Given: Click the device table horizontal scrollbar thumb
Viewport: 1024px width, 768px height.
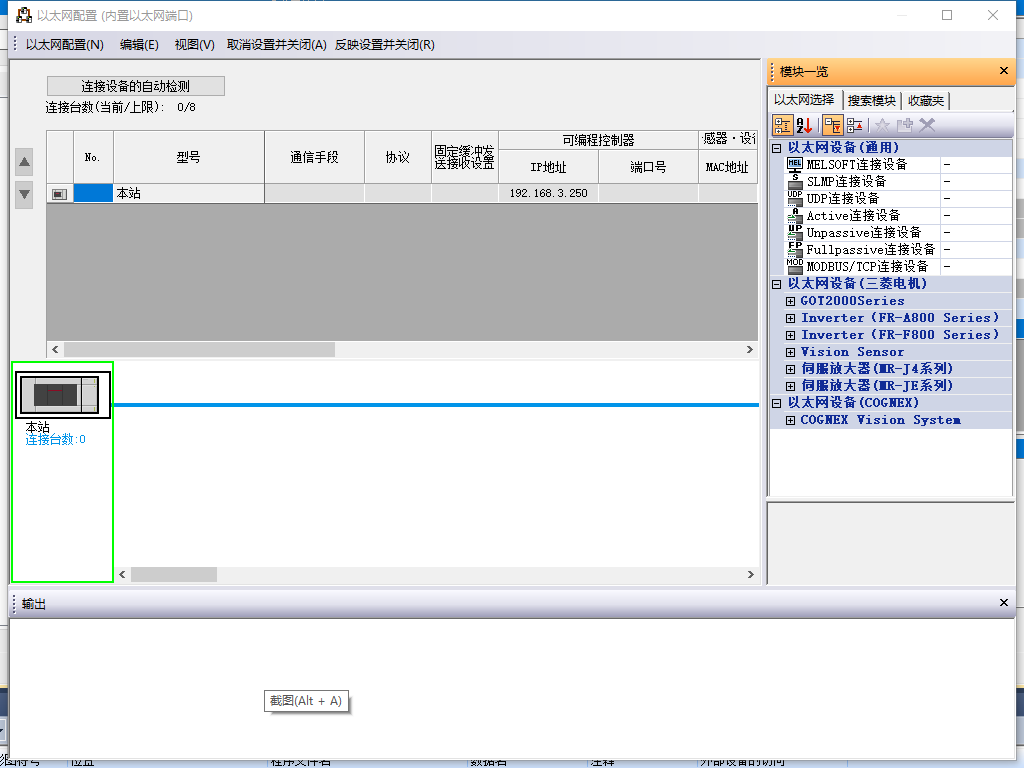Looking at the screenshot, I should point(199,350).
